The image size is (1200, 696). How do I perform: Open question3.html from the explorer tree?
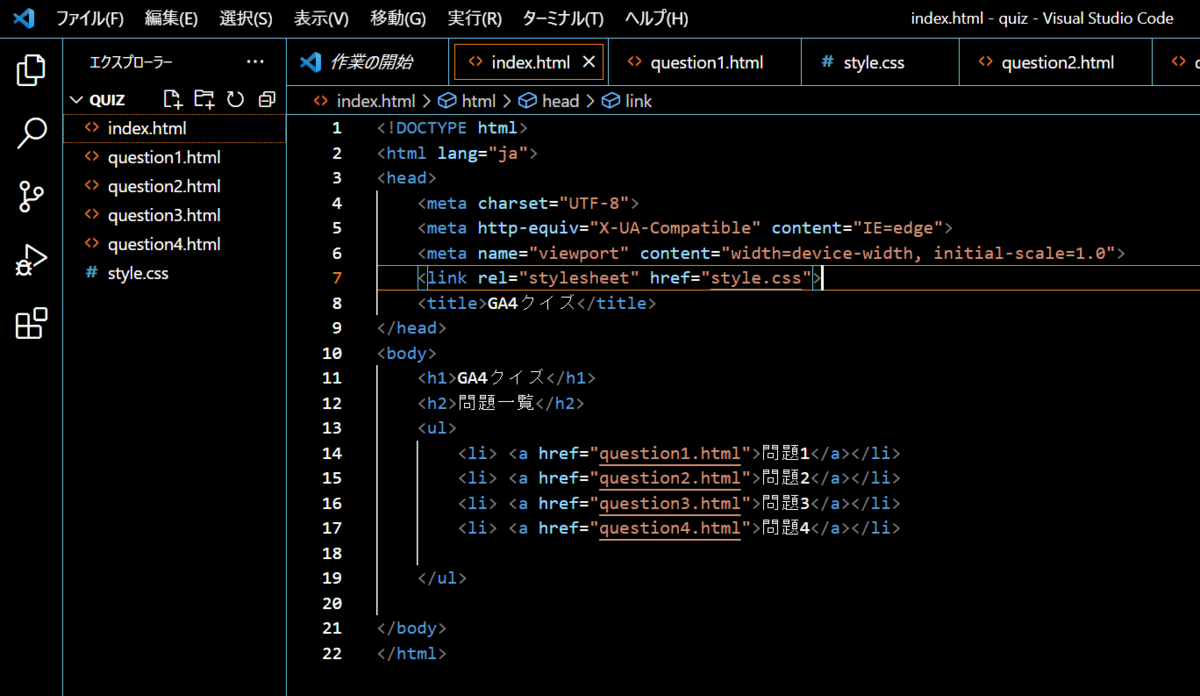[175, 215]
